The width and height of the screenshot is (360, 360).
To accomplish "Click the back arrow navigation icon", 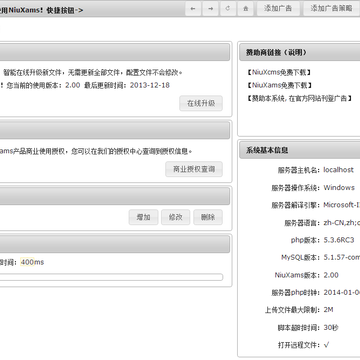I will (x=193, y=9).
